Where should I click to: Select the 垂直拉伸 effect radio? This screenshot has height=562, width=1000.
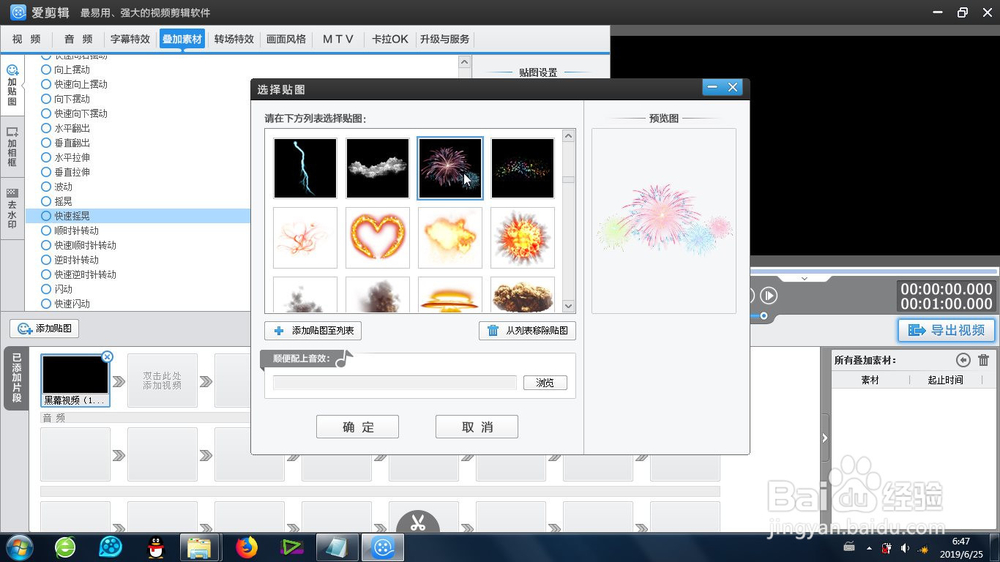(x=46, y=172)
